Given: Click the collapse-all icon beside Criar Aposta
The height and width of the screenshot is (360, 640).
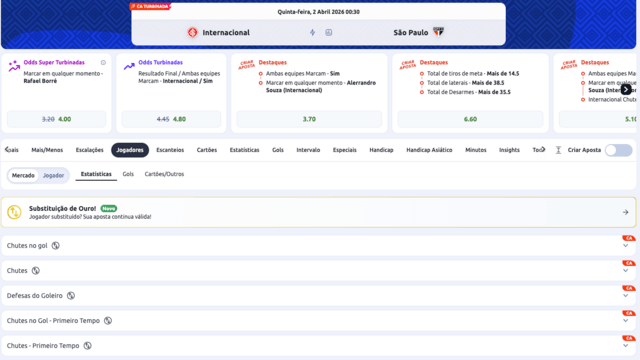Looking at the screenshot, I should [x=558, y=150].
